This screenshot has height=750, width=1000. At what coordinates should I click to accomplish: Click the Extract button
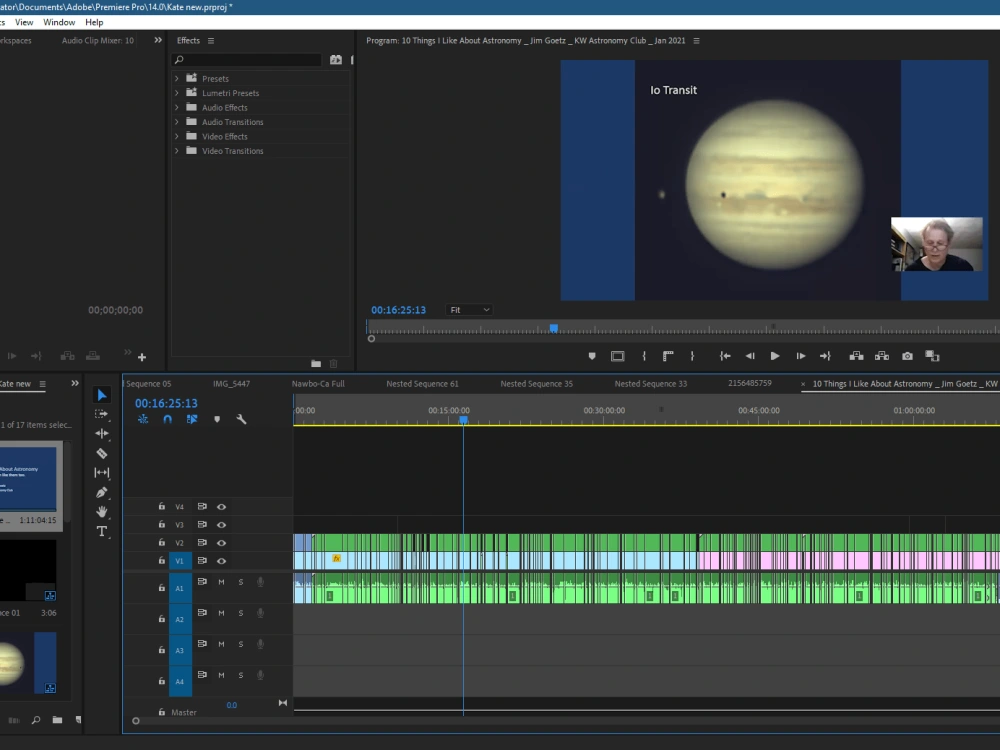882,356
